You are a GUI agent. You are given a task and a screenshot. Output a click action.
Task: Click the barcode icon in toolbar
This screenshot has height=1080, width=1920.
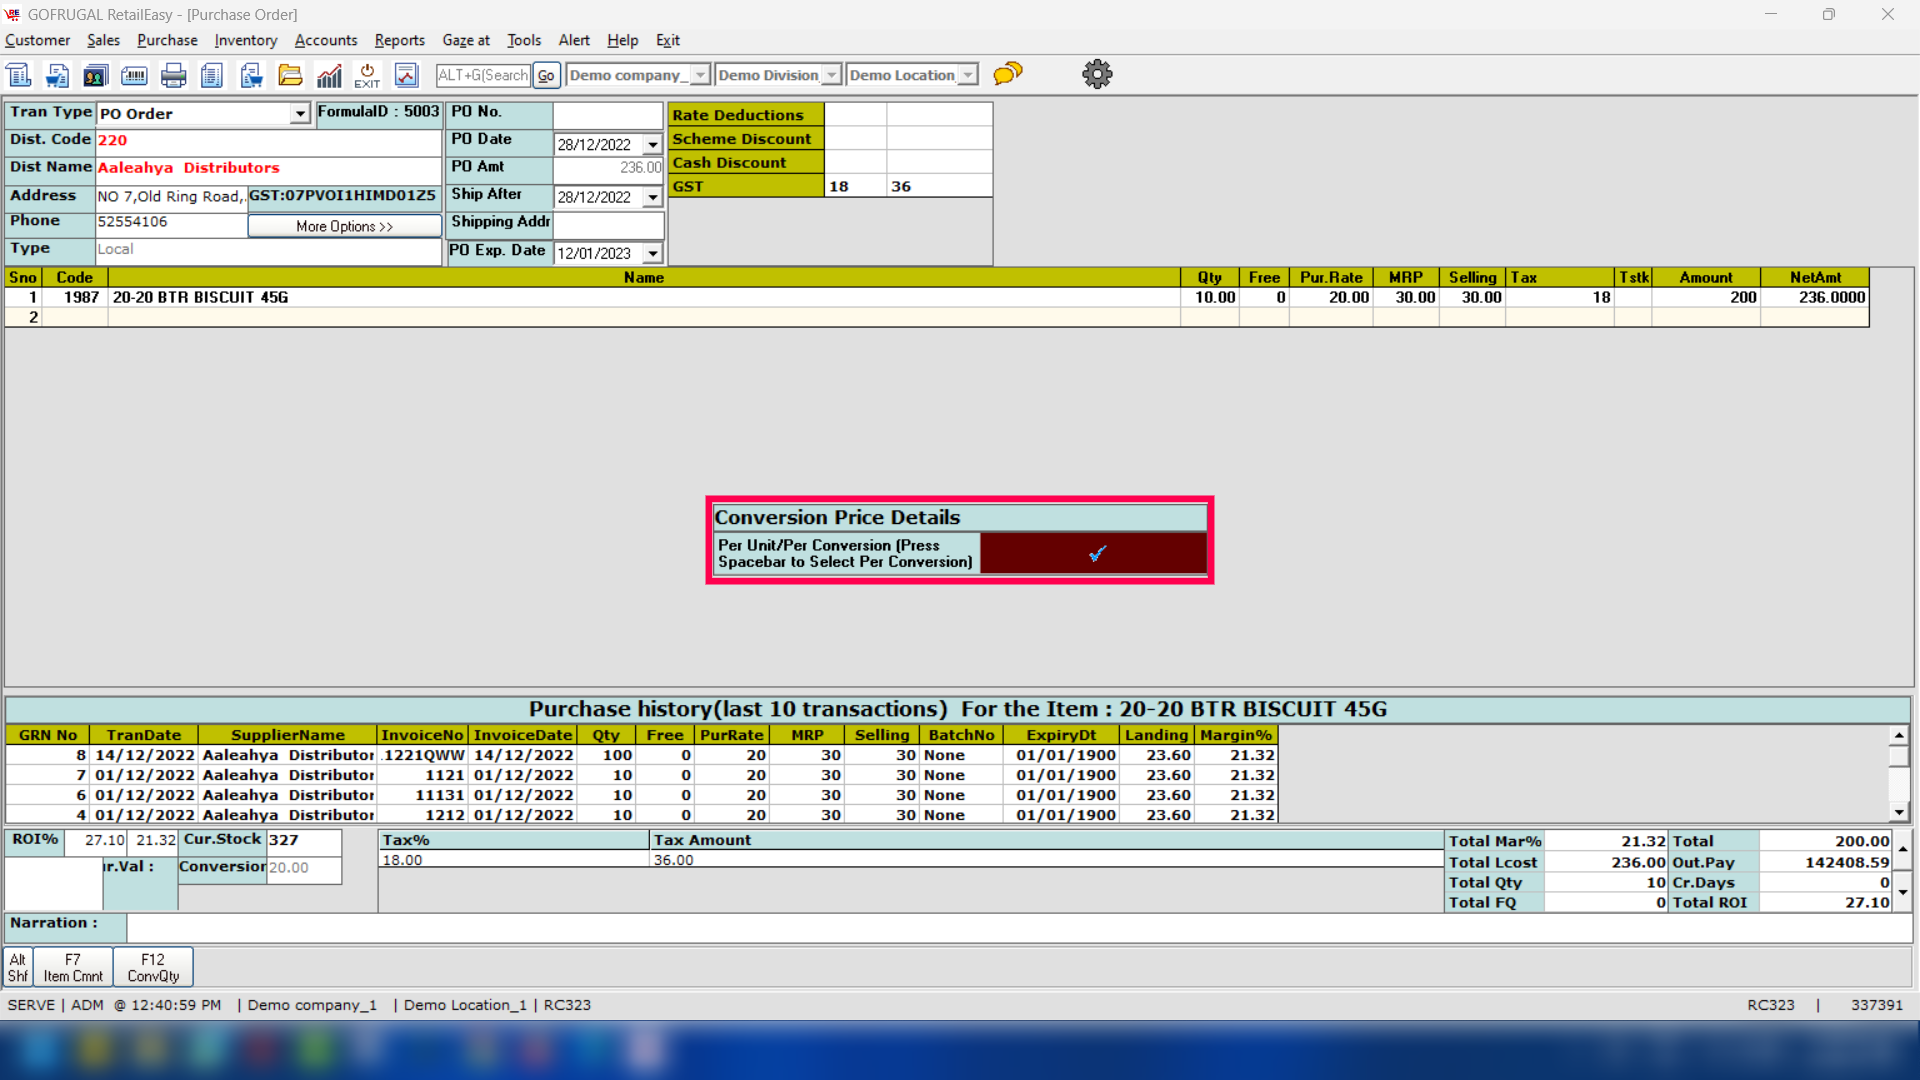pos(134,75)
